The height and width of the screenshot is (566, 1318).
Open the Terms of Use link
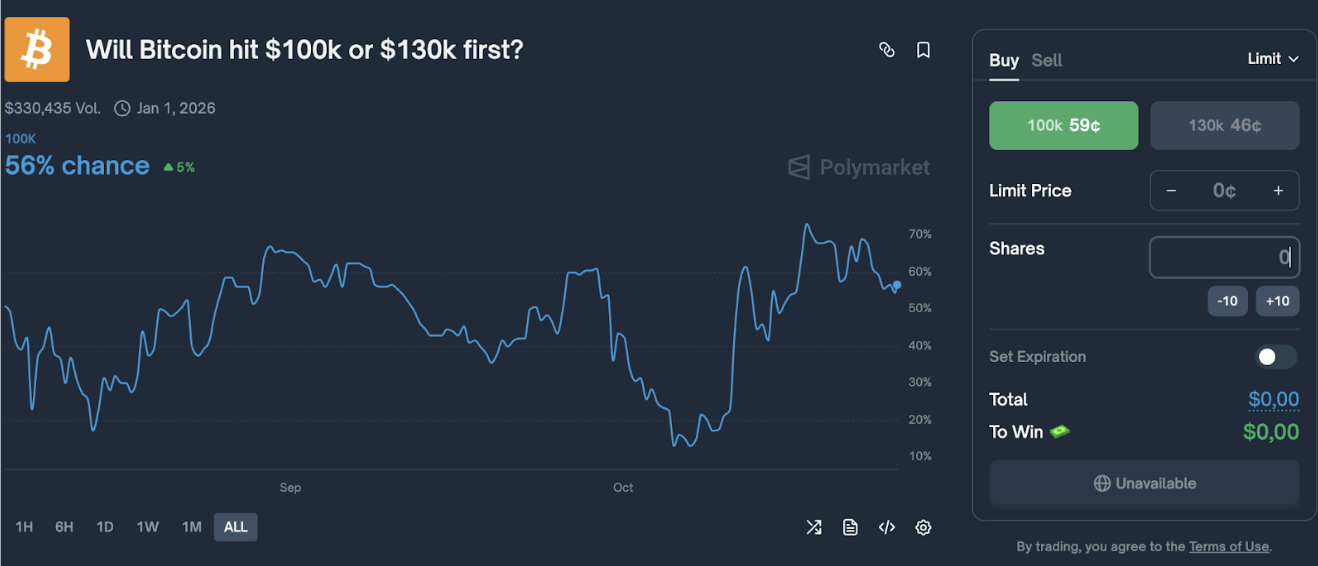pos(1228,547)
